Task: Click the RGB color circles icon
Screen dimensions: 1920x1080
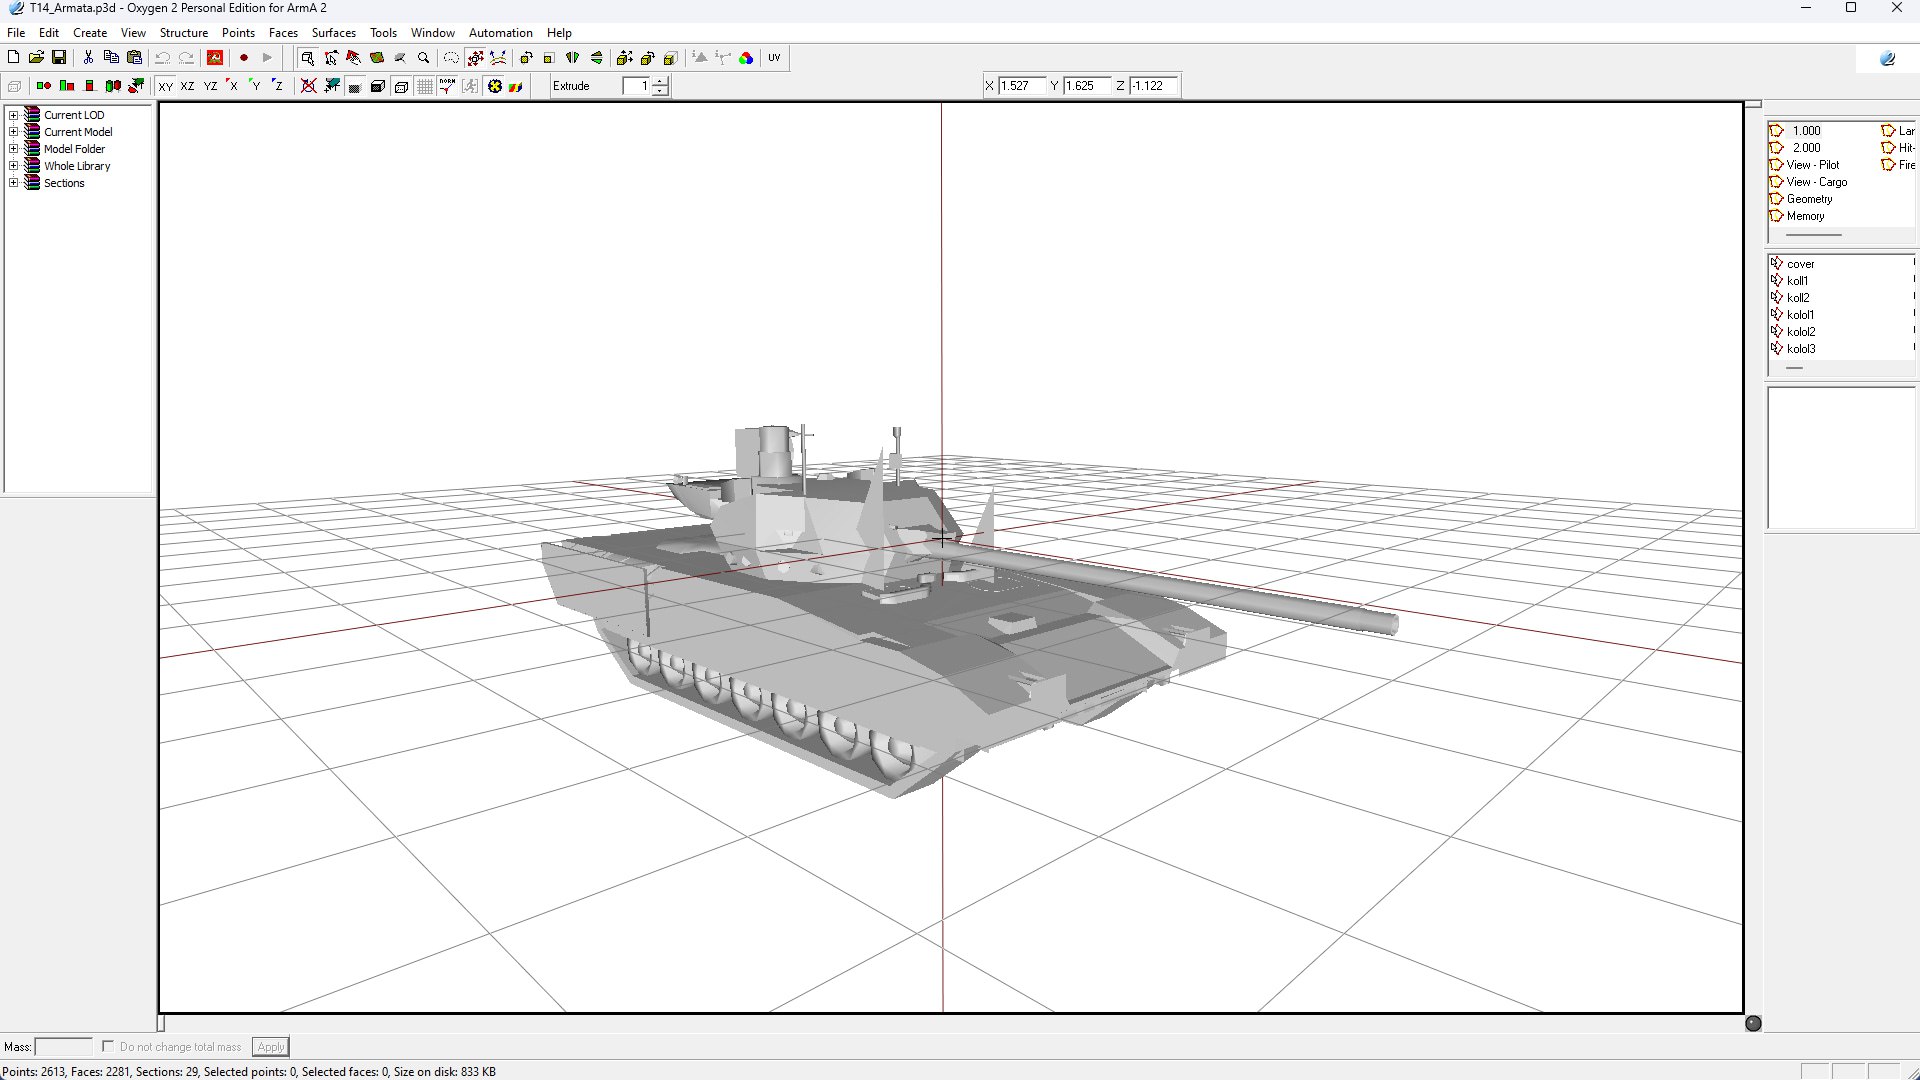Action: 746,58
